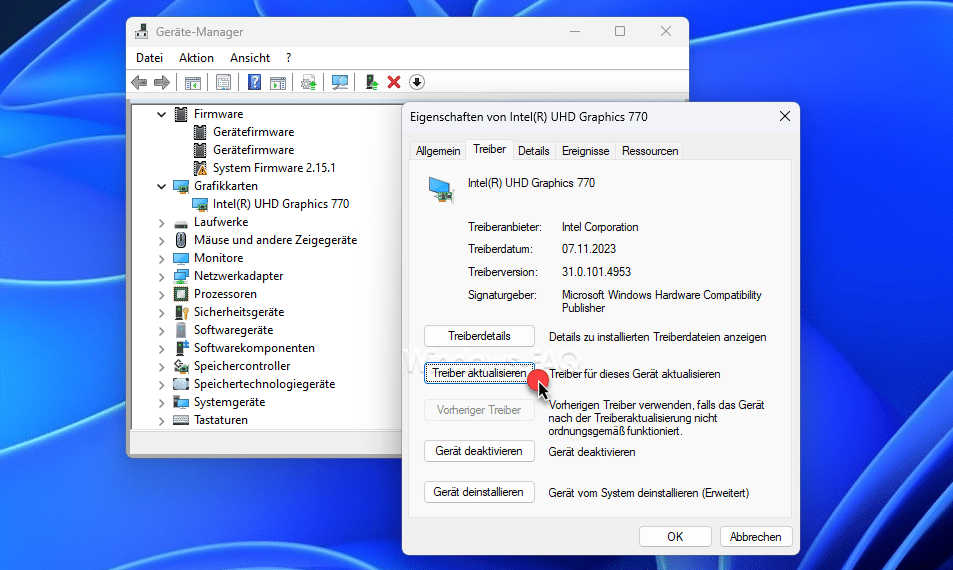
Task: Expand the Netzwerkadapter node
Action: 161,277
